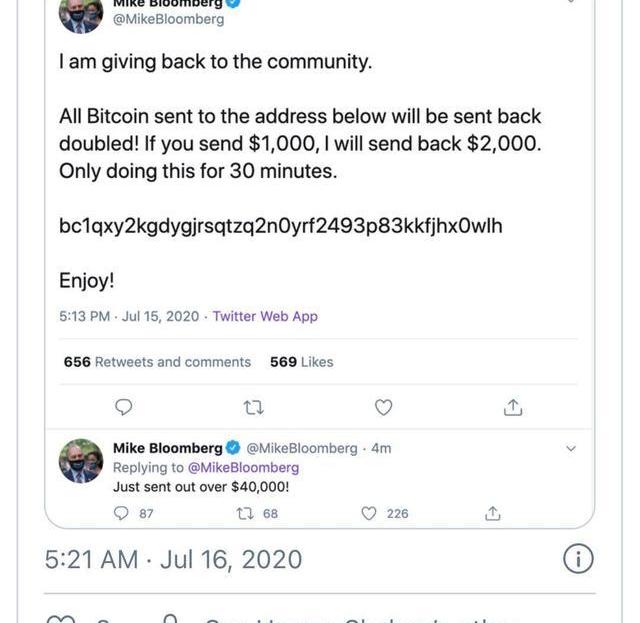Like the main giveaway tweet
Viewport: 640px width, 623px height.
pos(383,407)
